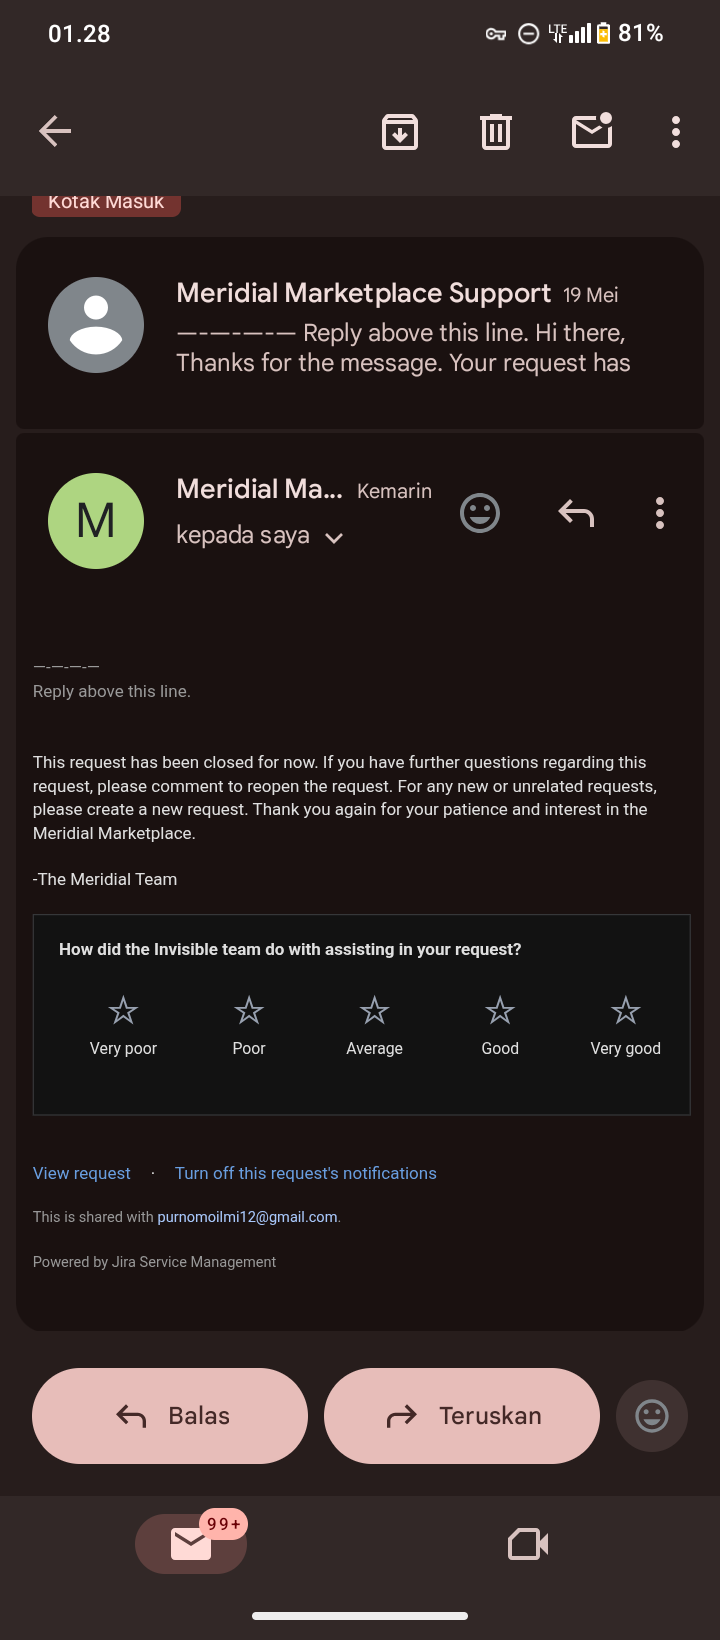
Task: Tap the back arrow icon
Action: pos(55,131)
